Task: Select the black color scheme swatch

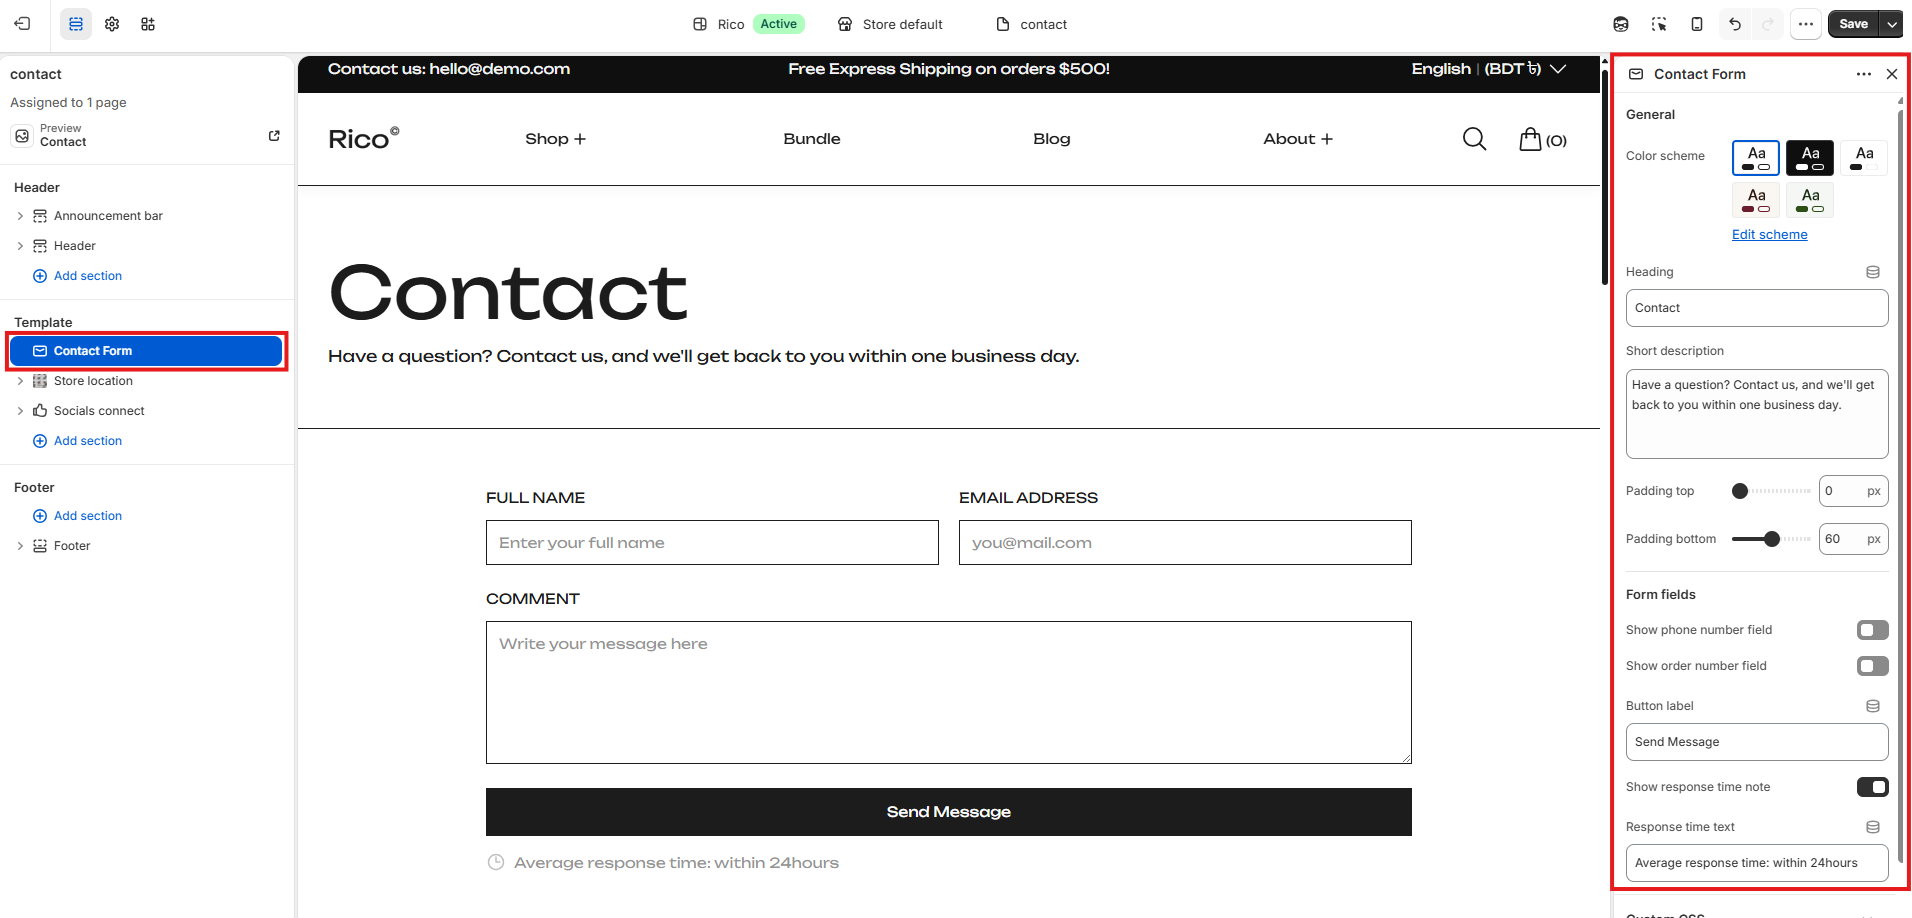Action: tap(1810, 158)
